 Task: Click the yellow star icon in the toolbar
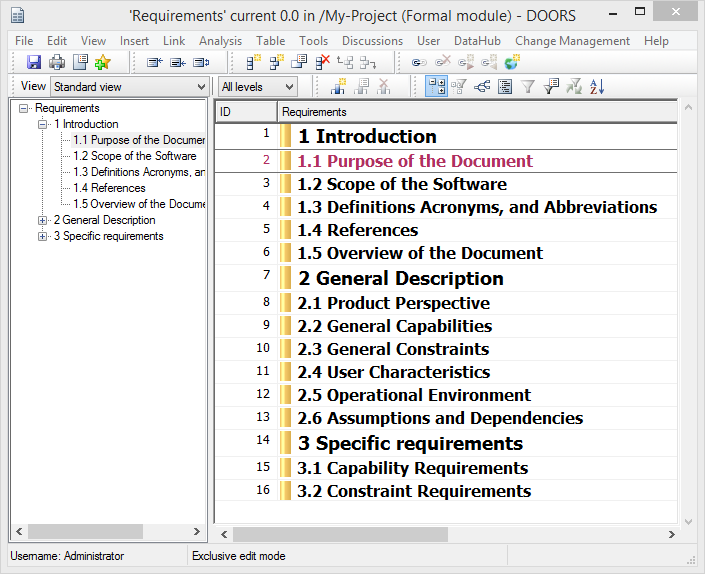click(102, 63)
